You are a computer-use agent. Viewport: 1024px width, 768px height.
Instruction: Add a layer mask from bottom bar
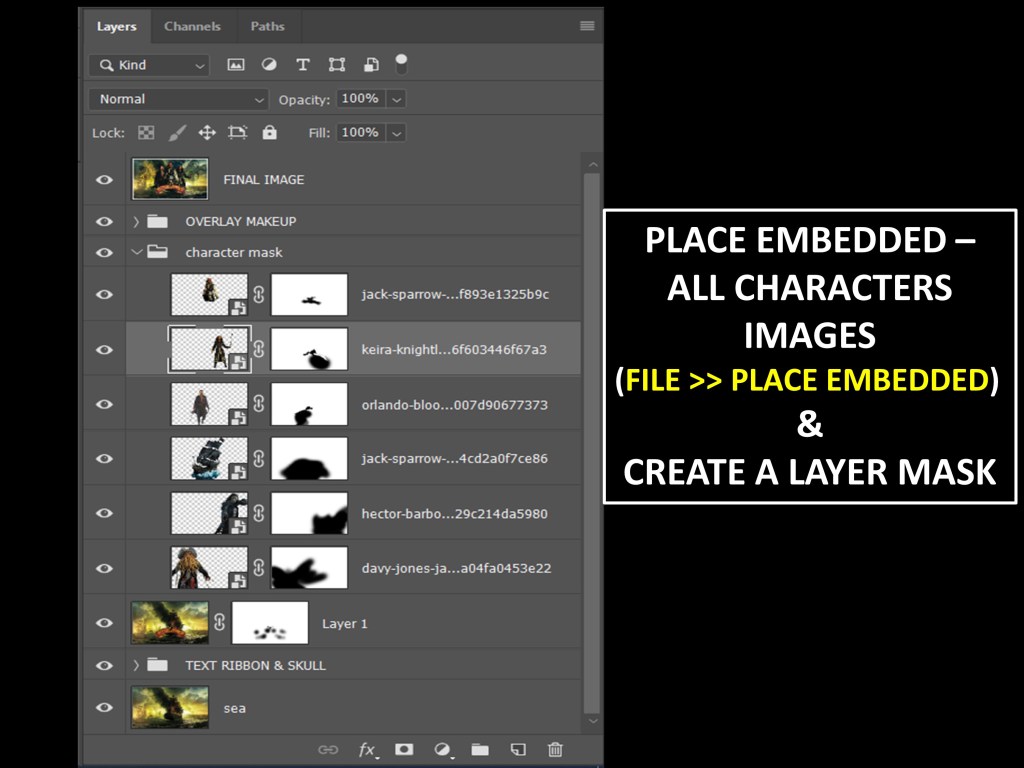point(404,749)
